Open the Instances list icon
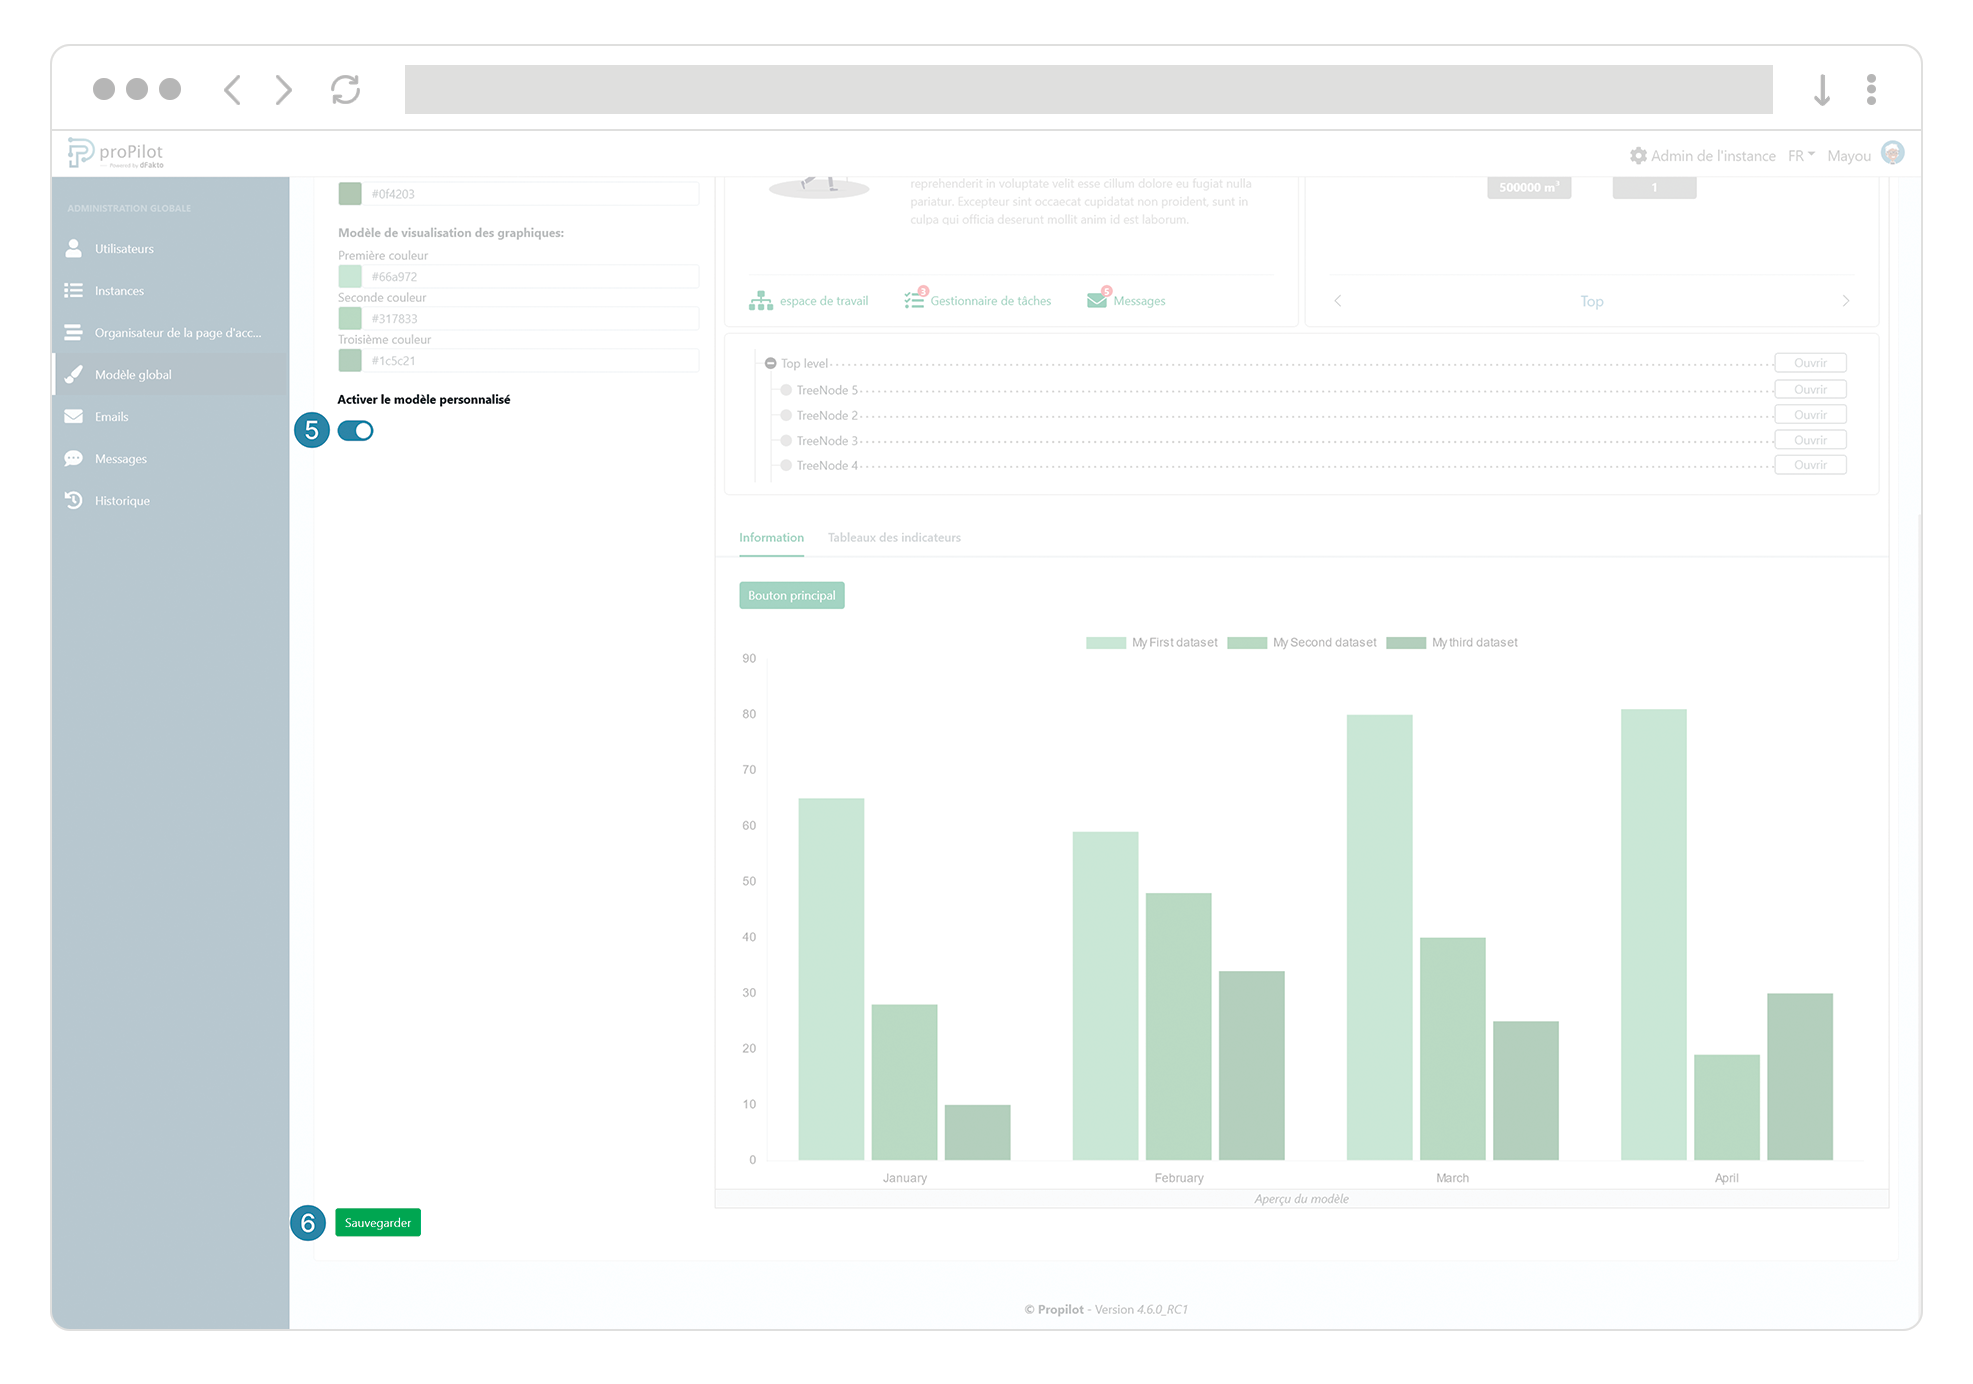Screen dimensions: 1973x1384 coord(74,290)
